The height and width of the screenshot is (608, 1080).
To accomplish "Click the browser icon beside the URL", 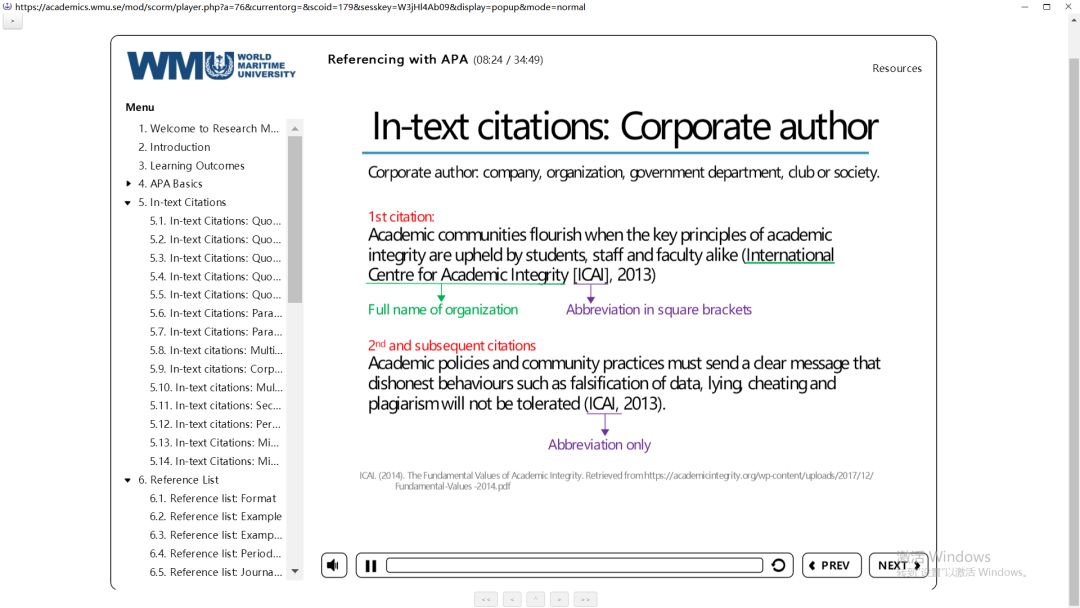I will (x=8, y=6).
